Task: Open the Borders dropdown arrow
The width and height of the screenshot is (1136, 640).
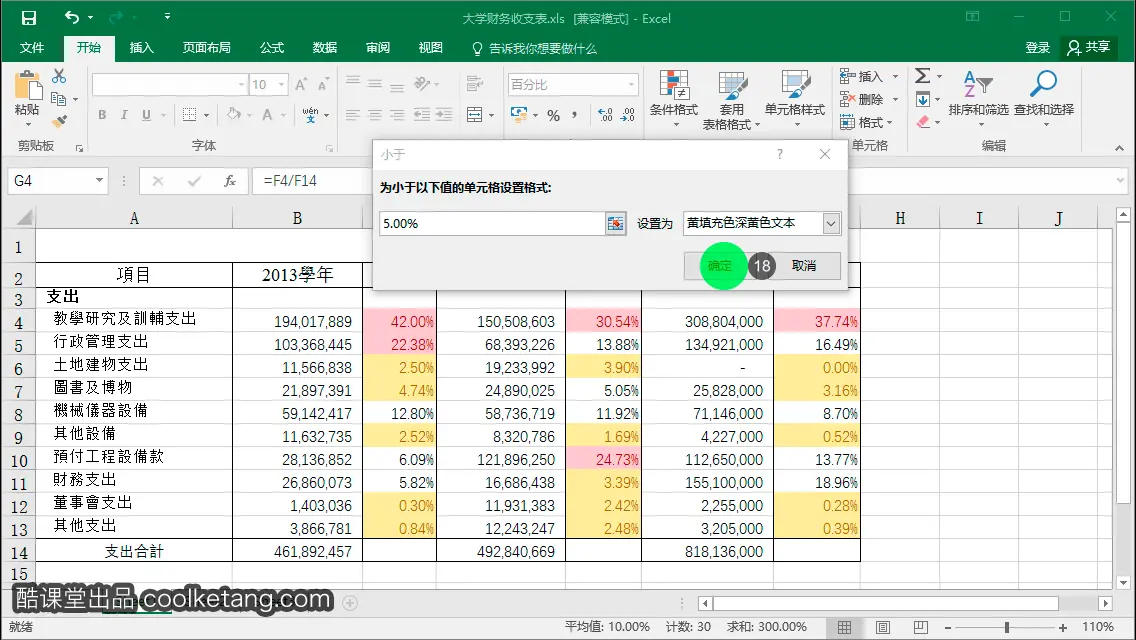Action: coord(206,115)
